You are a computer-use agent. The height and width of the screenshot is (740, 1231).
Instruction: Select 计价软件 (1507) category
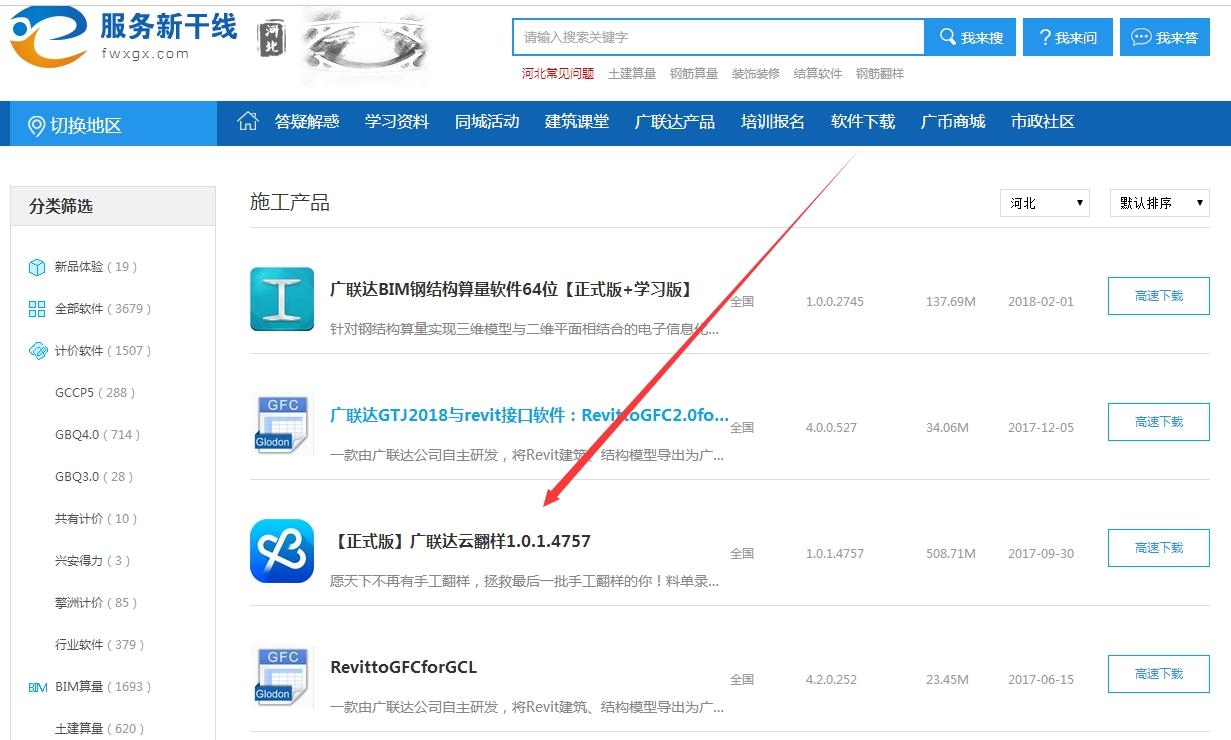tap(103, 351)
